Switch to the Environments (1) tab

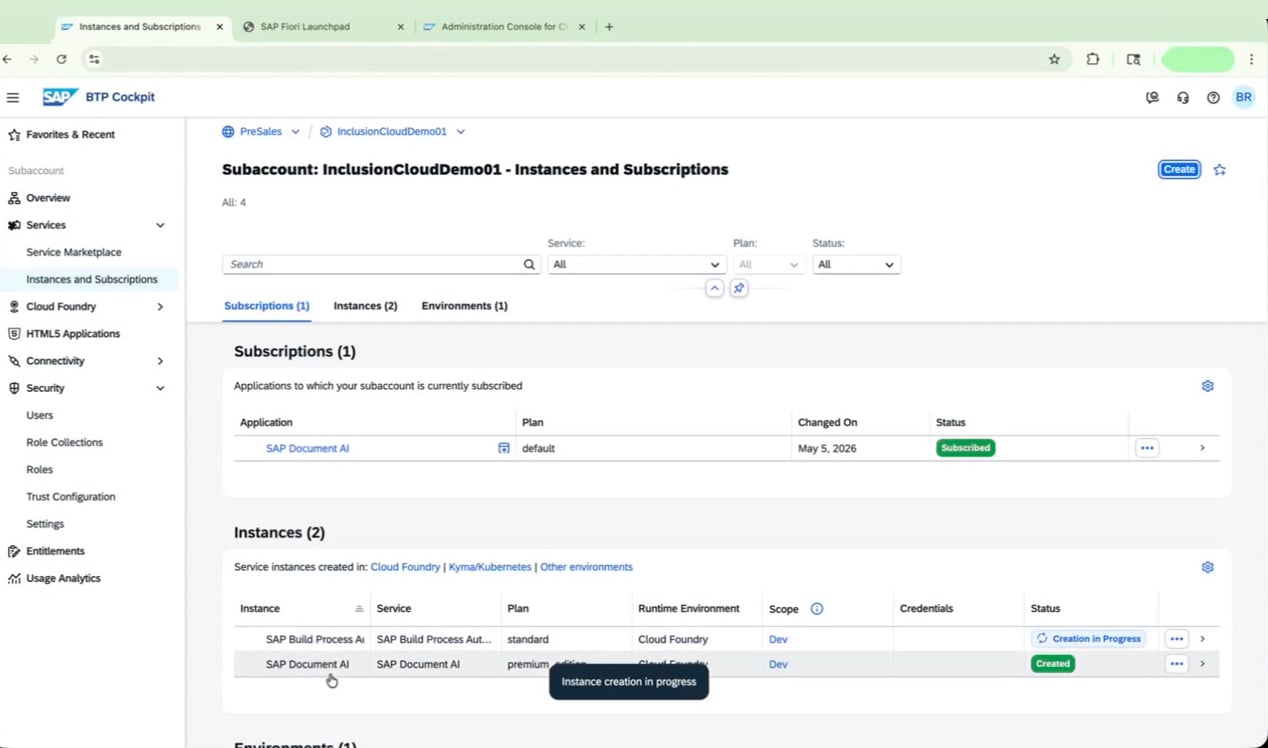point(464,306)
